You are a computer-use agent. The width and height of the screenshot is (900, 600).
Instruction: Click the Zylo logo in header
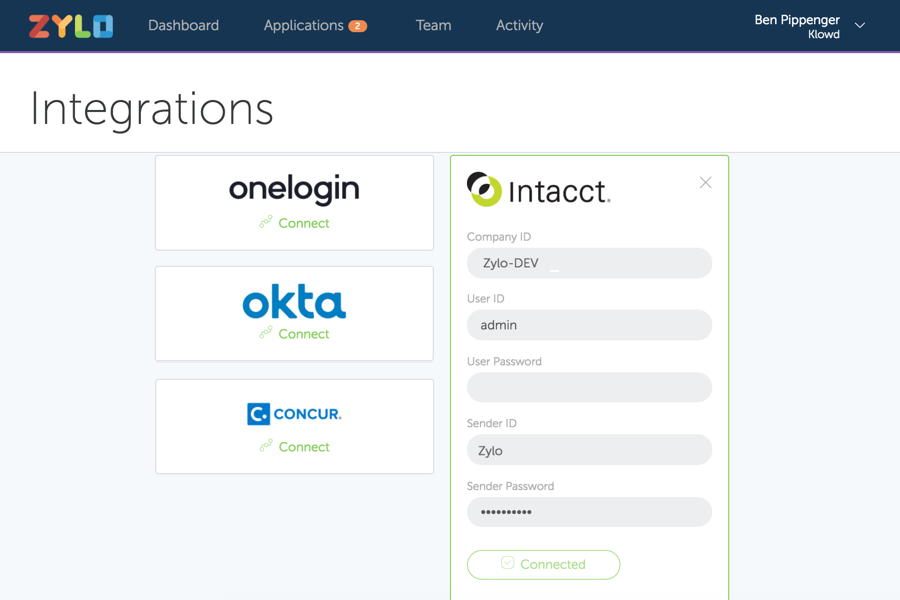click(70, 26)
